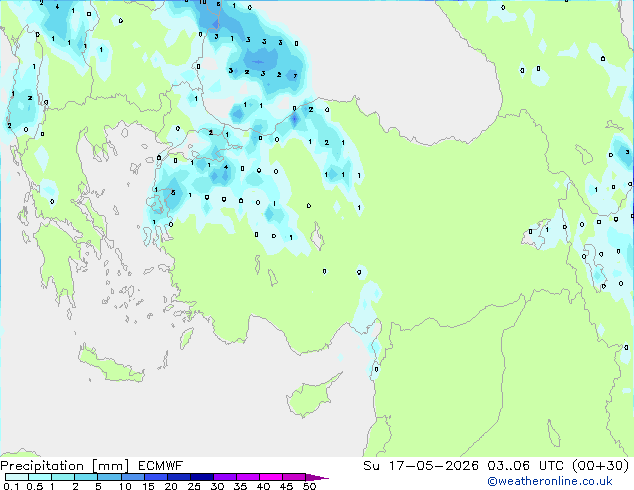Click the '10' legend scale value
This screenshot has width=634, height=490.
coord(125,486)
